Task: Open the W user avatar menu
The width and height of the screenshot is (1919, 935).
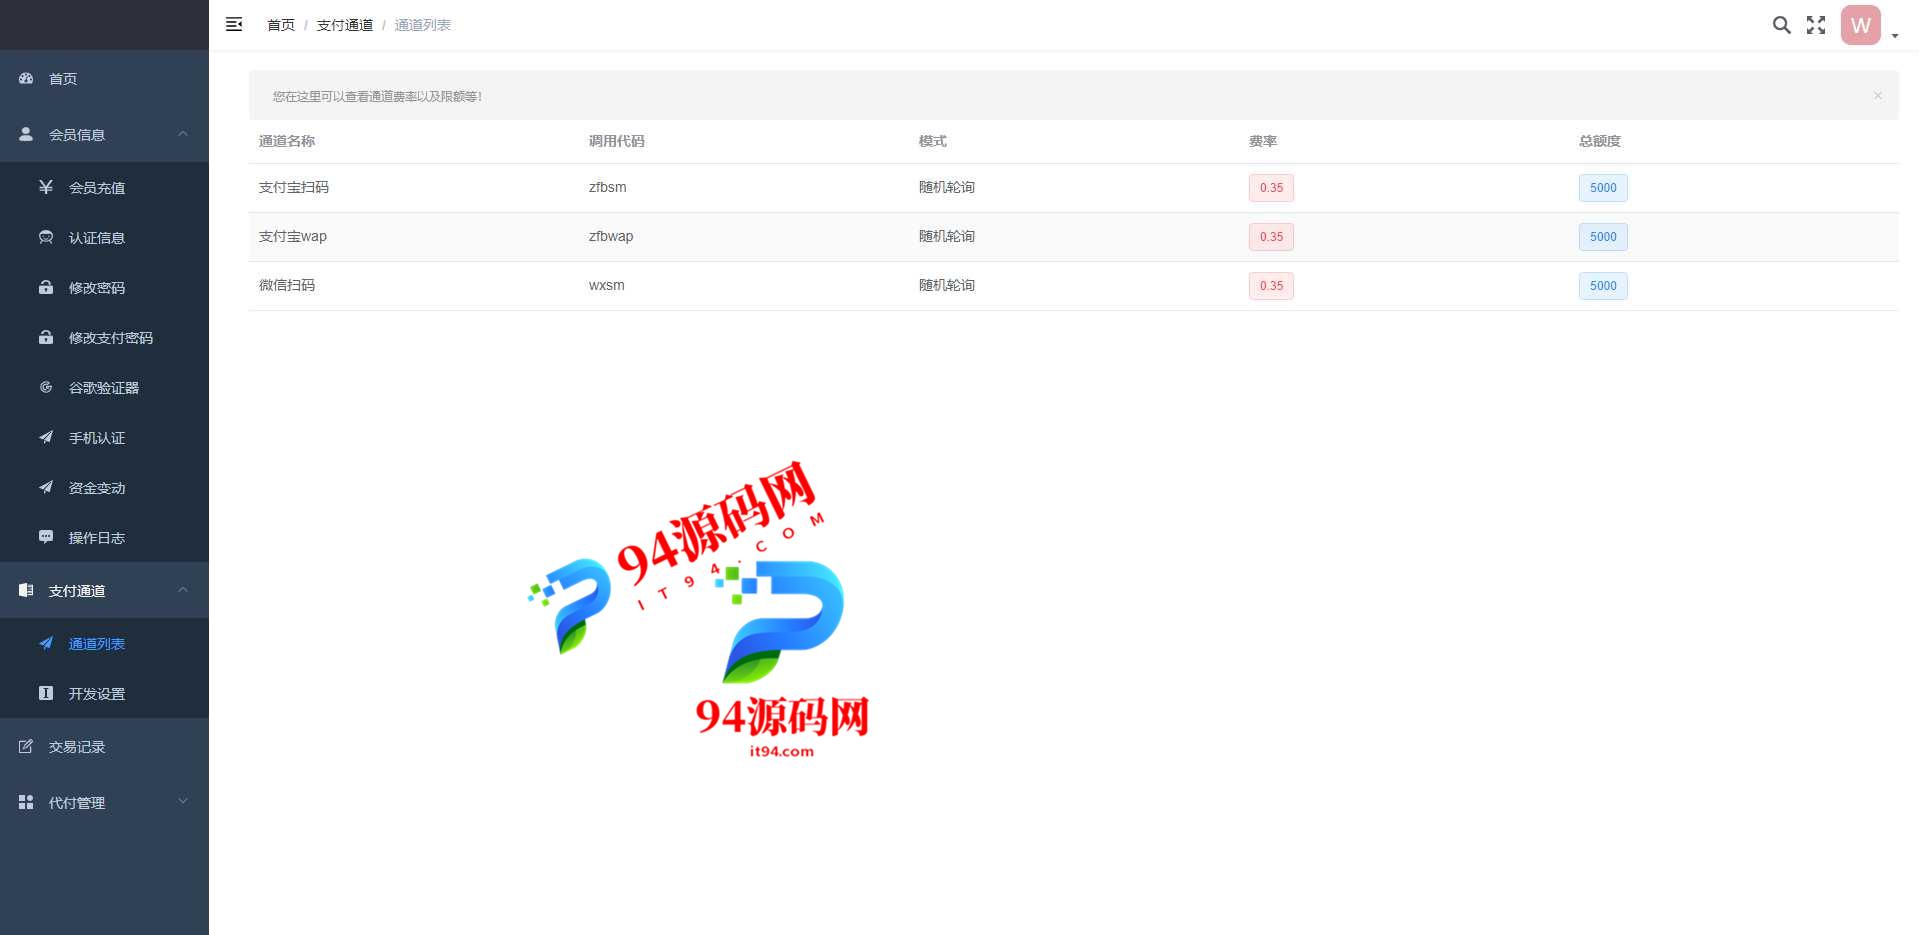Action: [x=1860, y=25]
